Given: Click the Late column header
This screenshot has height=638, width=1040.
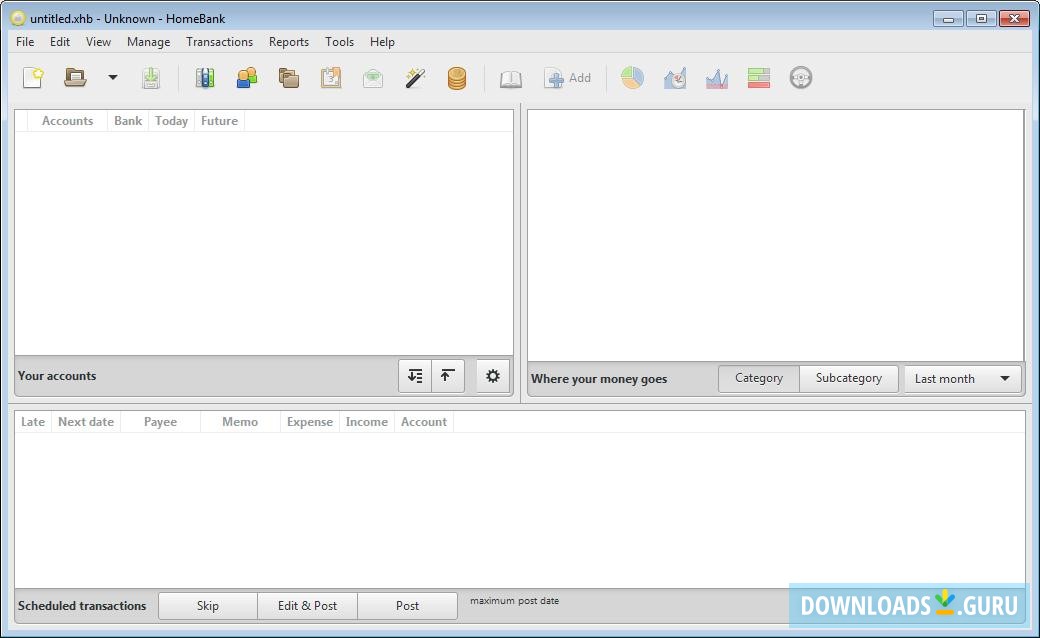Looking at the screenshot, I should 33,422.
